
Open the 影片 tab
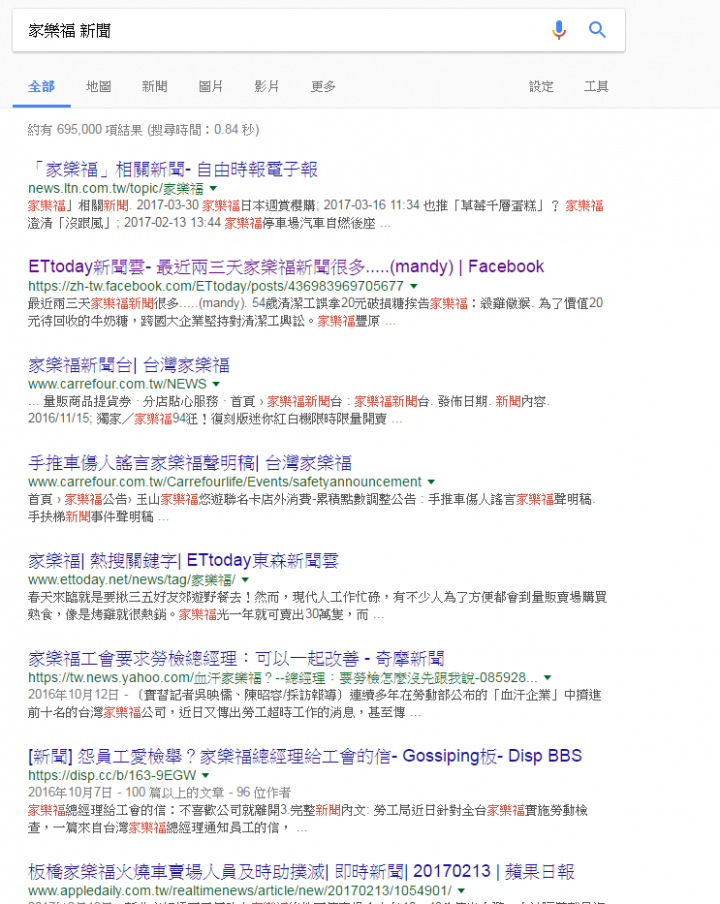tap(267, 86)
